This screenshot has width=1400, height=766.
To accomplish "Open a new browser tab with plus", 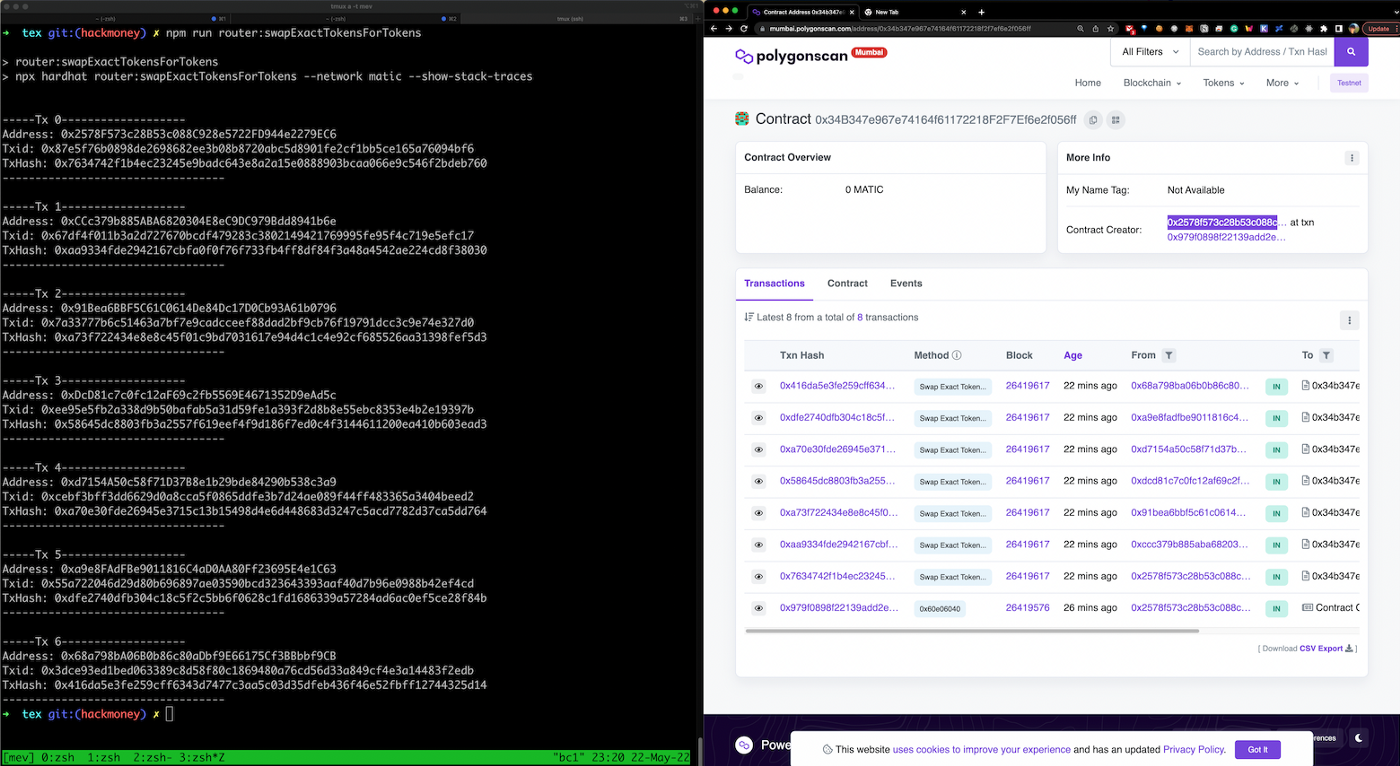I will tap(981, 12).
